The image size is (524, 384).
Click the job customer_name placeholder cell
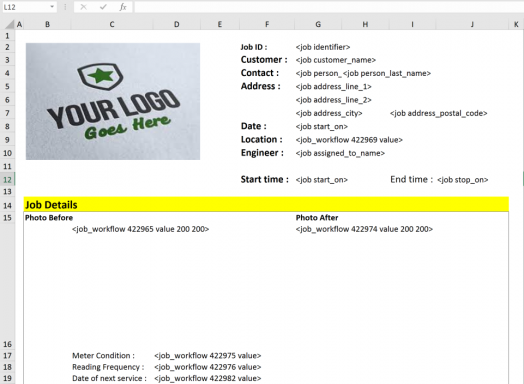(x=336, y=60)
